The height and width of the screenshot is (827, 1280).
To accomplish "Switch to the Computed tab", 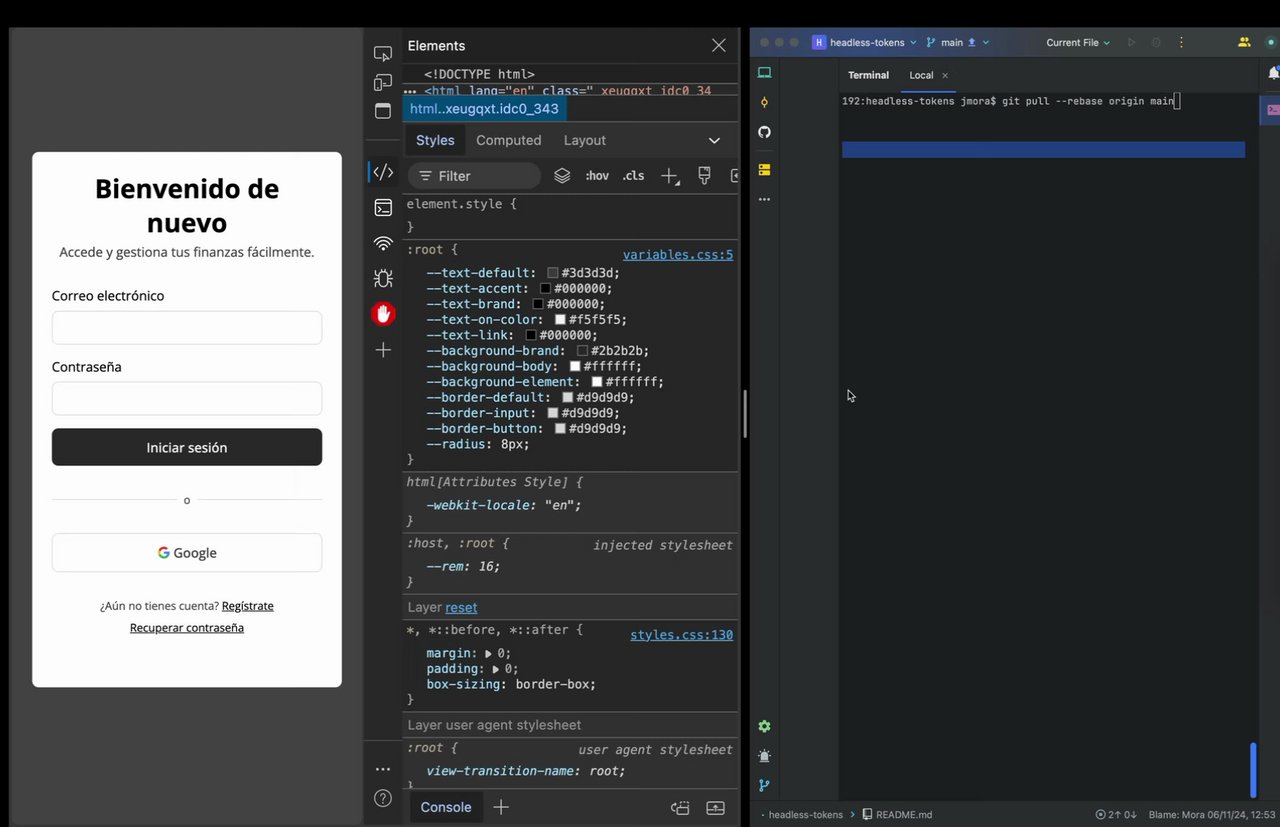I will [x=508, y=140].
